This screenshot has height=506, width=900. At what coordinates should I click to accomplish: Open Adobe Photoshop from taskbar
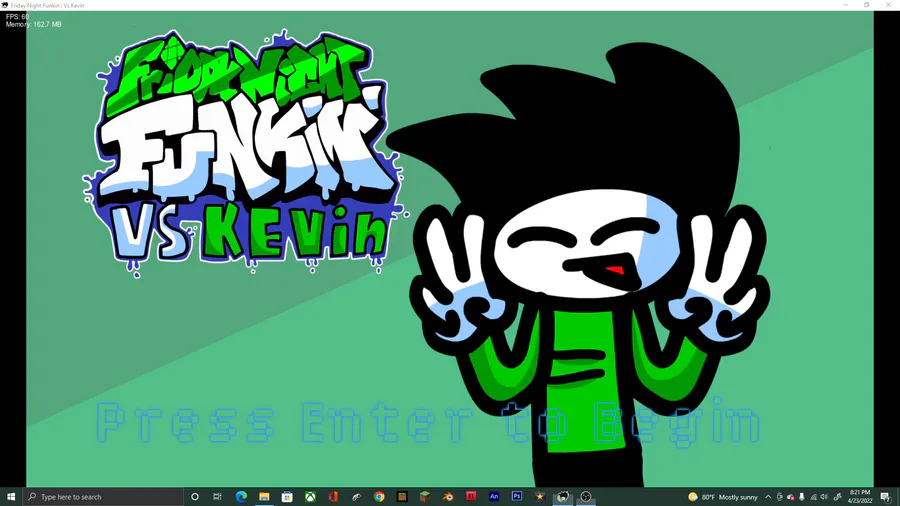tap(517, 496)
